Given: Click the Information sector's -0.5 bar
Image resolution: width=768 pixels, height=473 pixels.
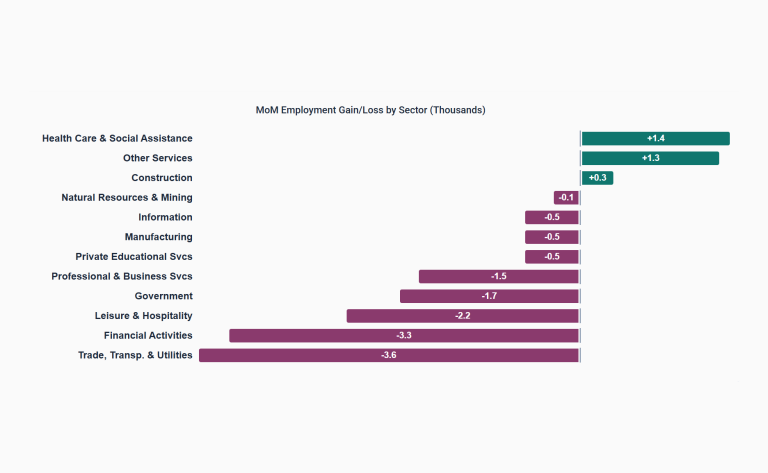Looking at the screenshot, I should pyautogui.click(x=552, y=217).
